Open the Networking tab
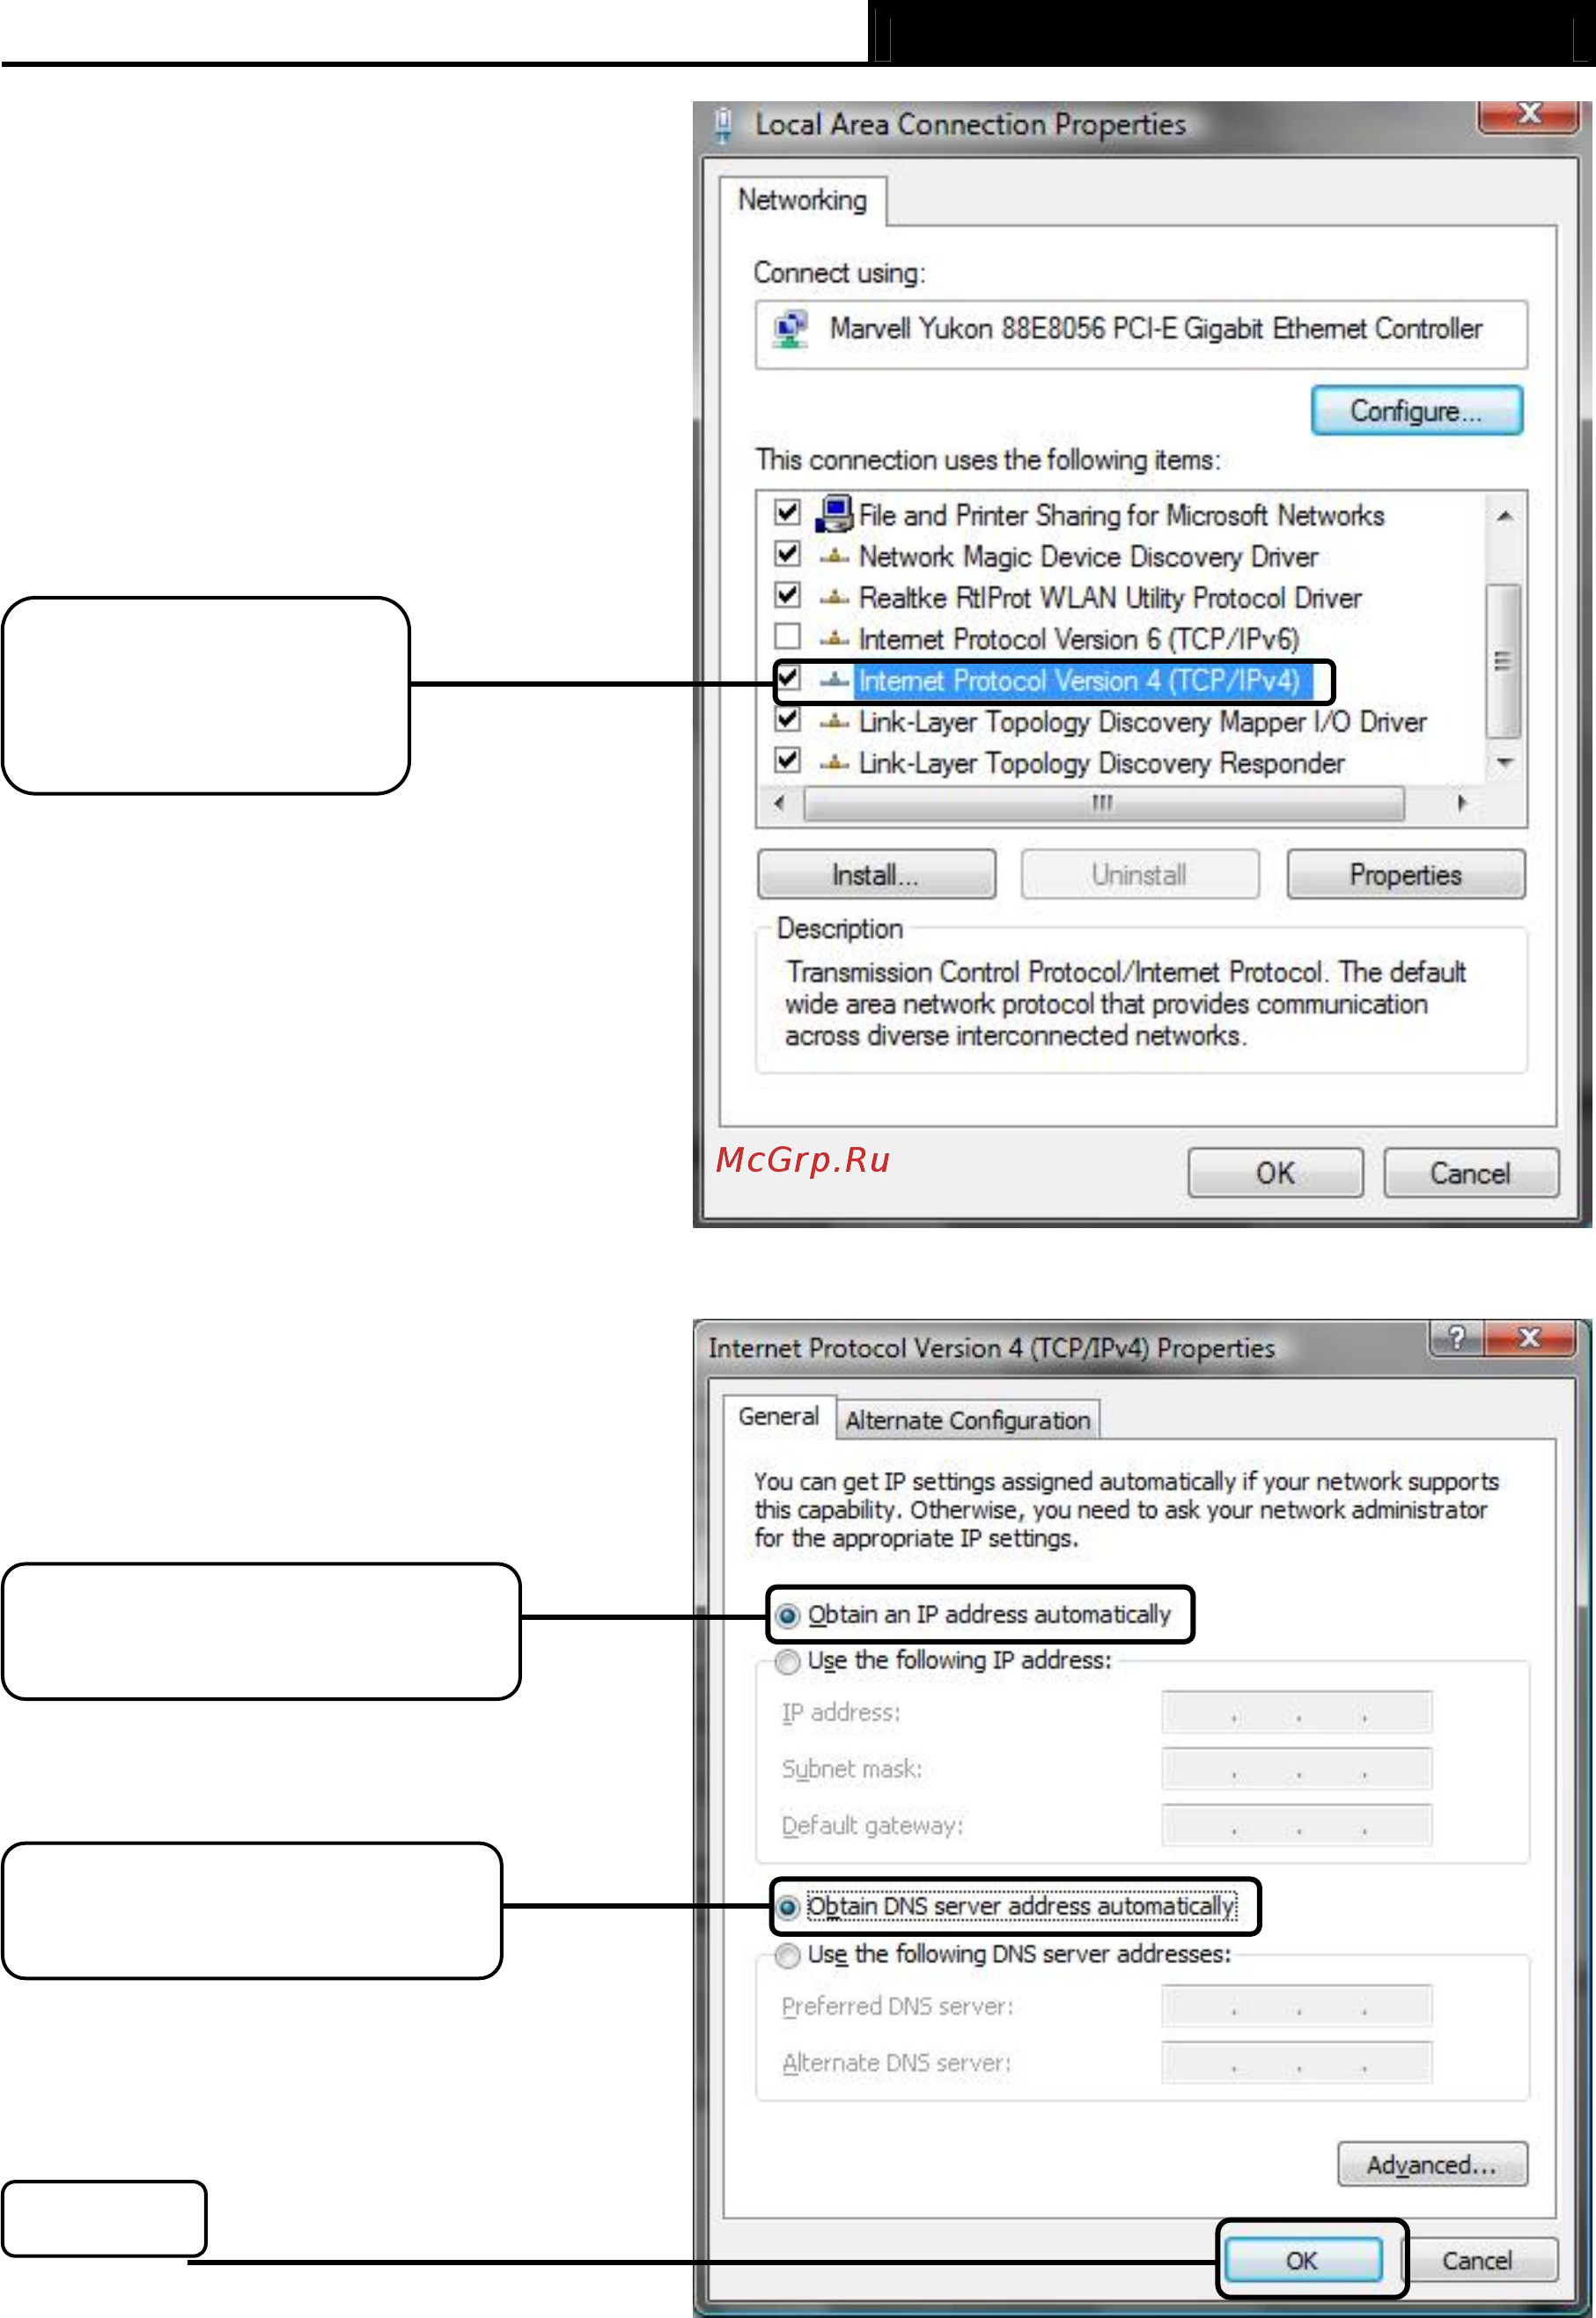 pyautogui.click(x=802, y=201)
